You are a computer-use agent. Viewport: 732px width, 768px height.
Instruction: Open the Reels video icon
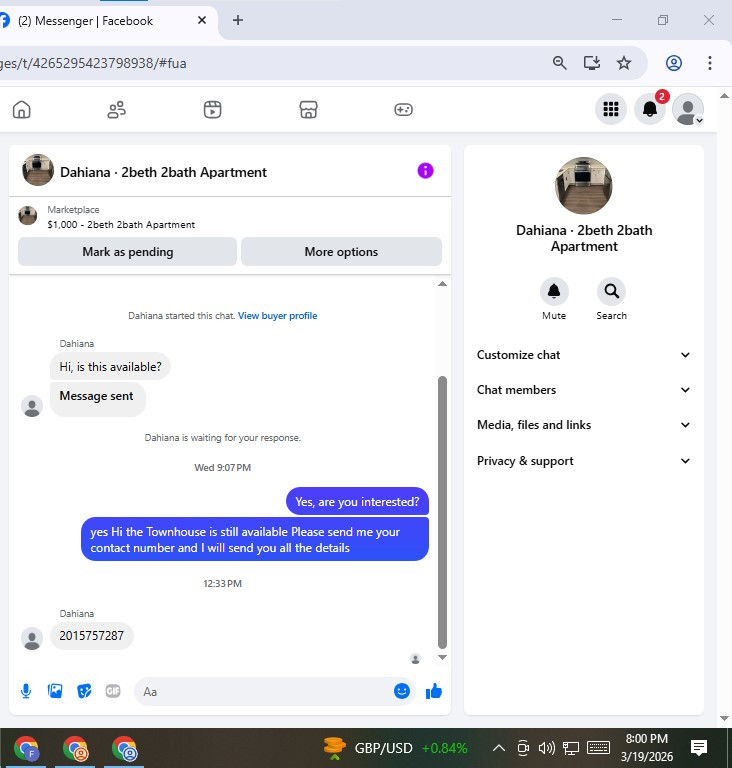(x=212, y=109)
